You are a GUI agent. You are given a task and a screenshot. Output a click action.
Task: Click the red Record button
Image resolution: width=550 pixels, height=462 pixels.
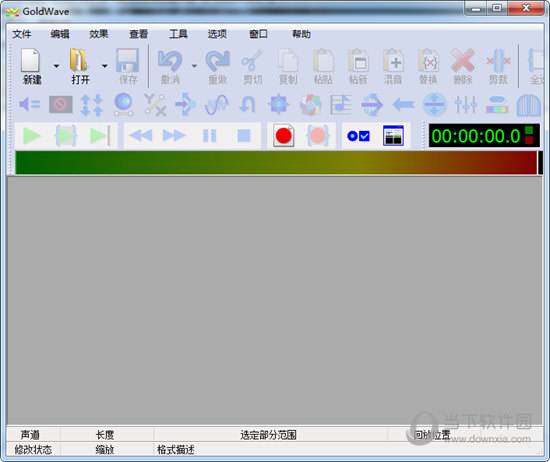click(283, 136)
